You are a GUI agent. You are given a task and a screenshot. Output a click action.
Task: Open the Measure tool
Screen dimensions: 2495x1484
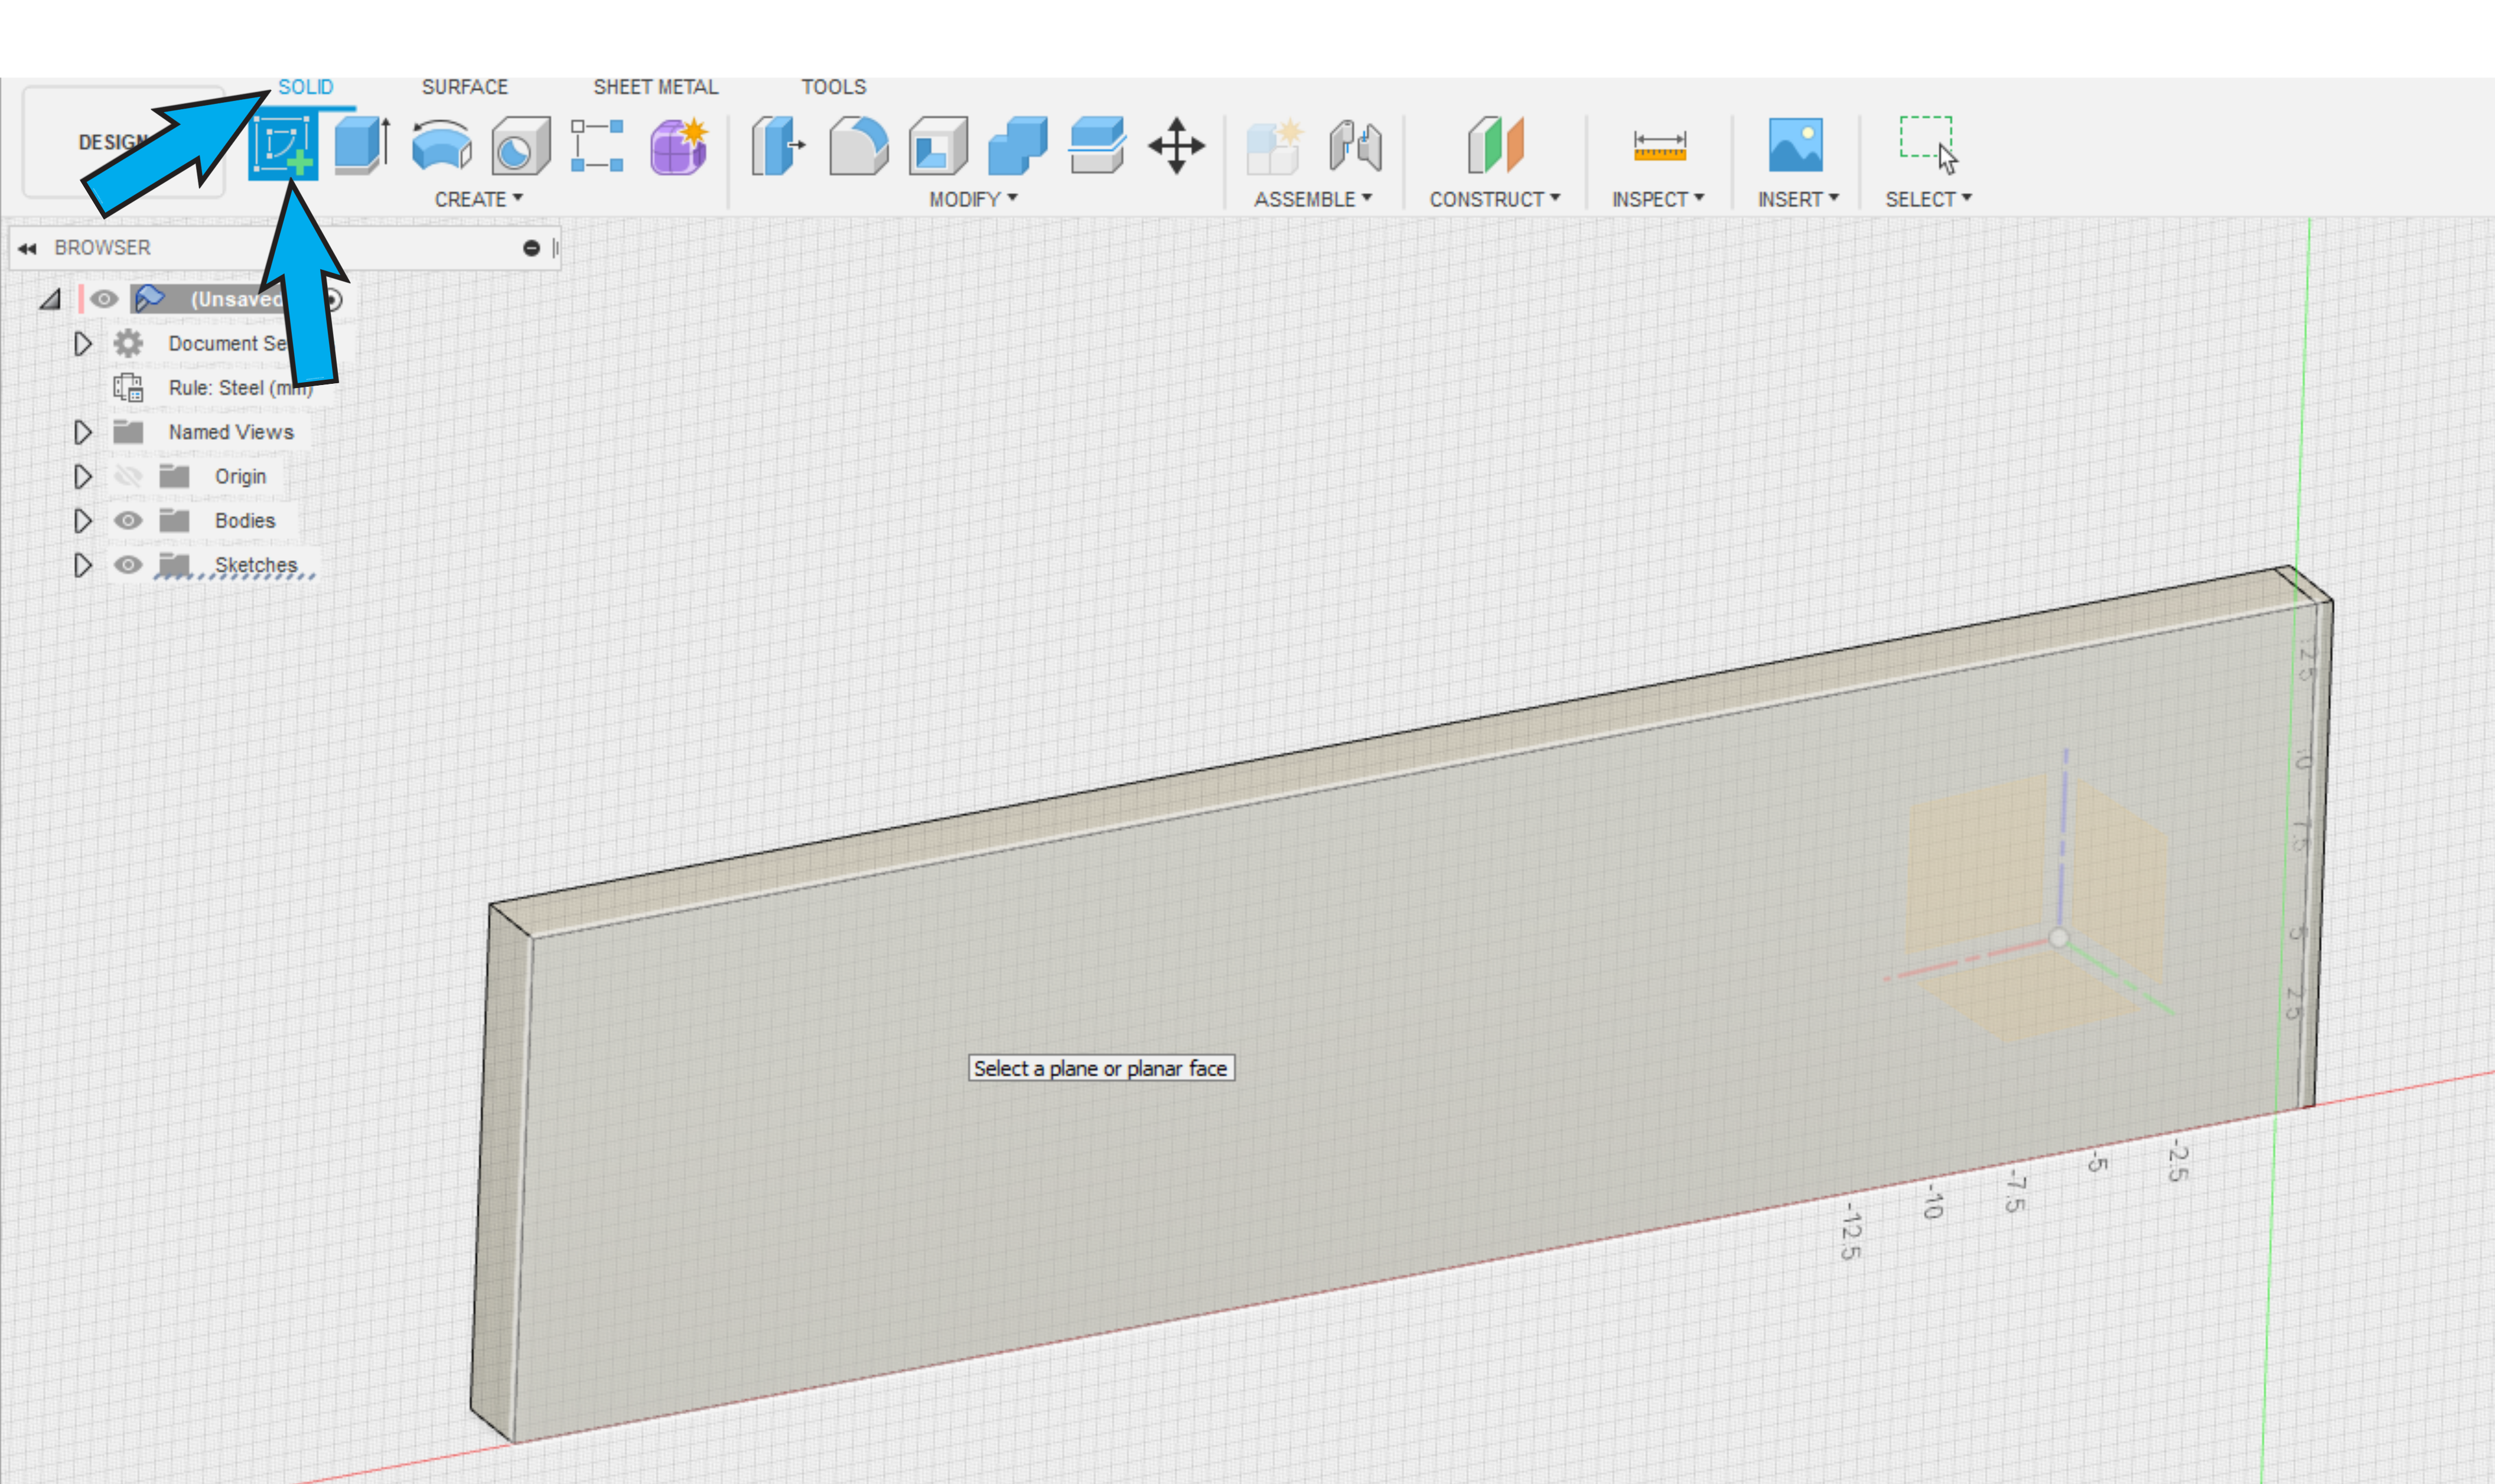tap(1659, 146)
